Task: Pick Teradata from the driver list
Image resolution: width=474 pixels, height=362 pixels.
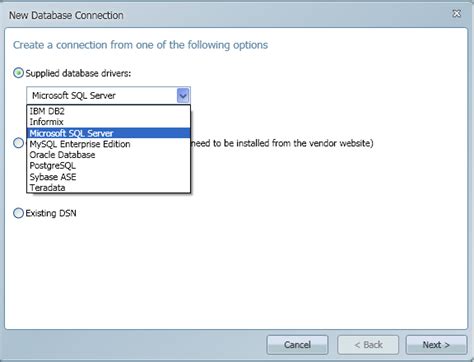Action: (x=108, y=187)
